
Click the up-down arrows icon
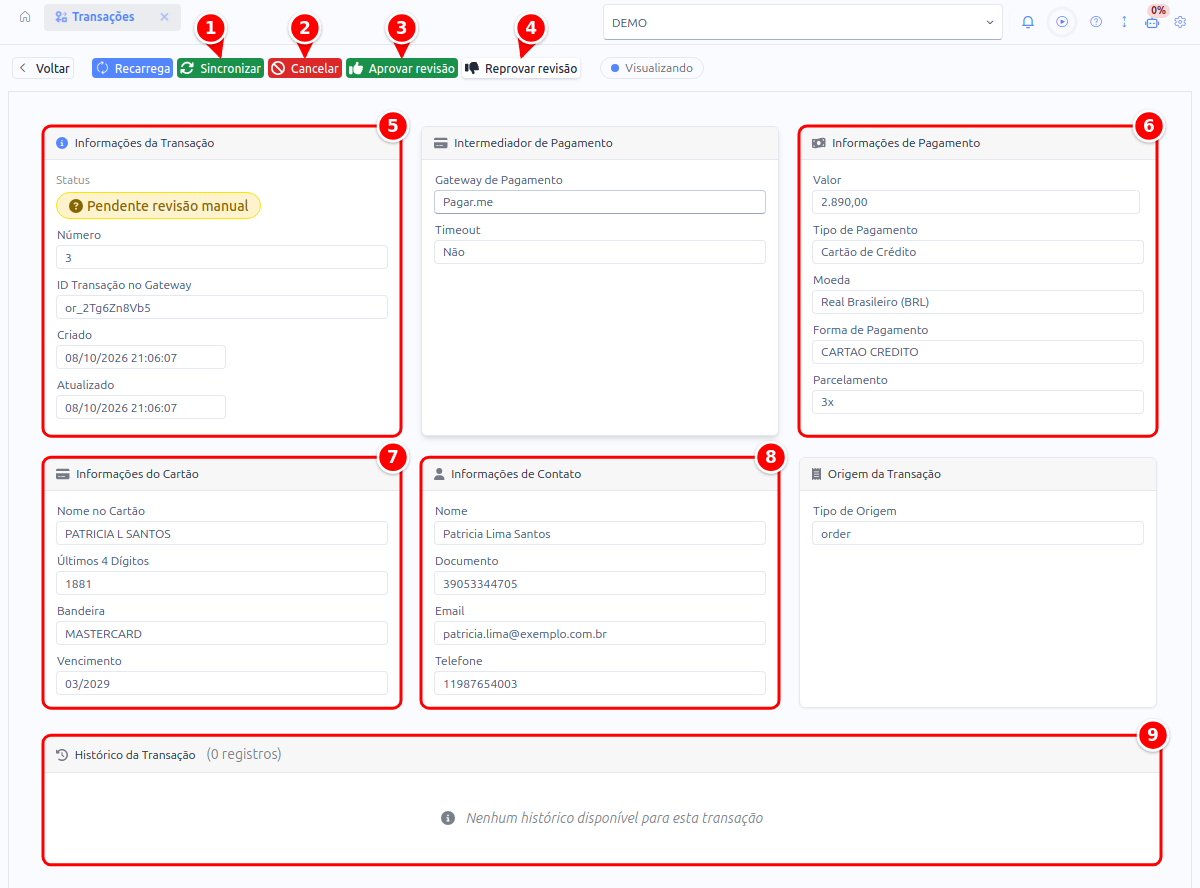click(x=1124, y=22)
